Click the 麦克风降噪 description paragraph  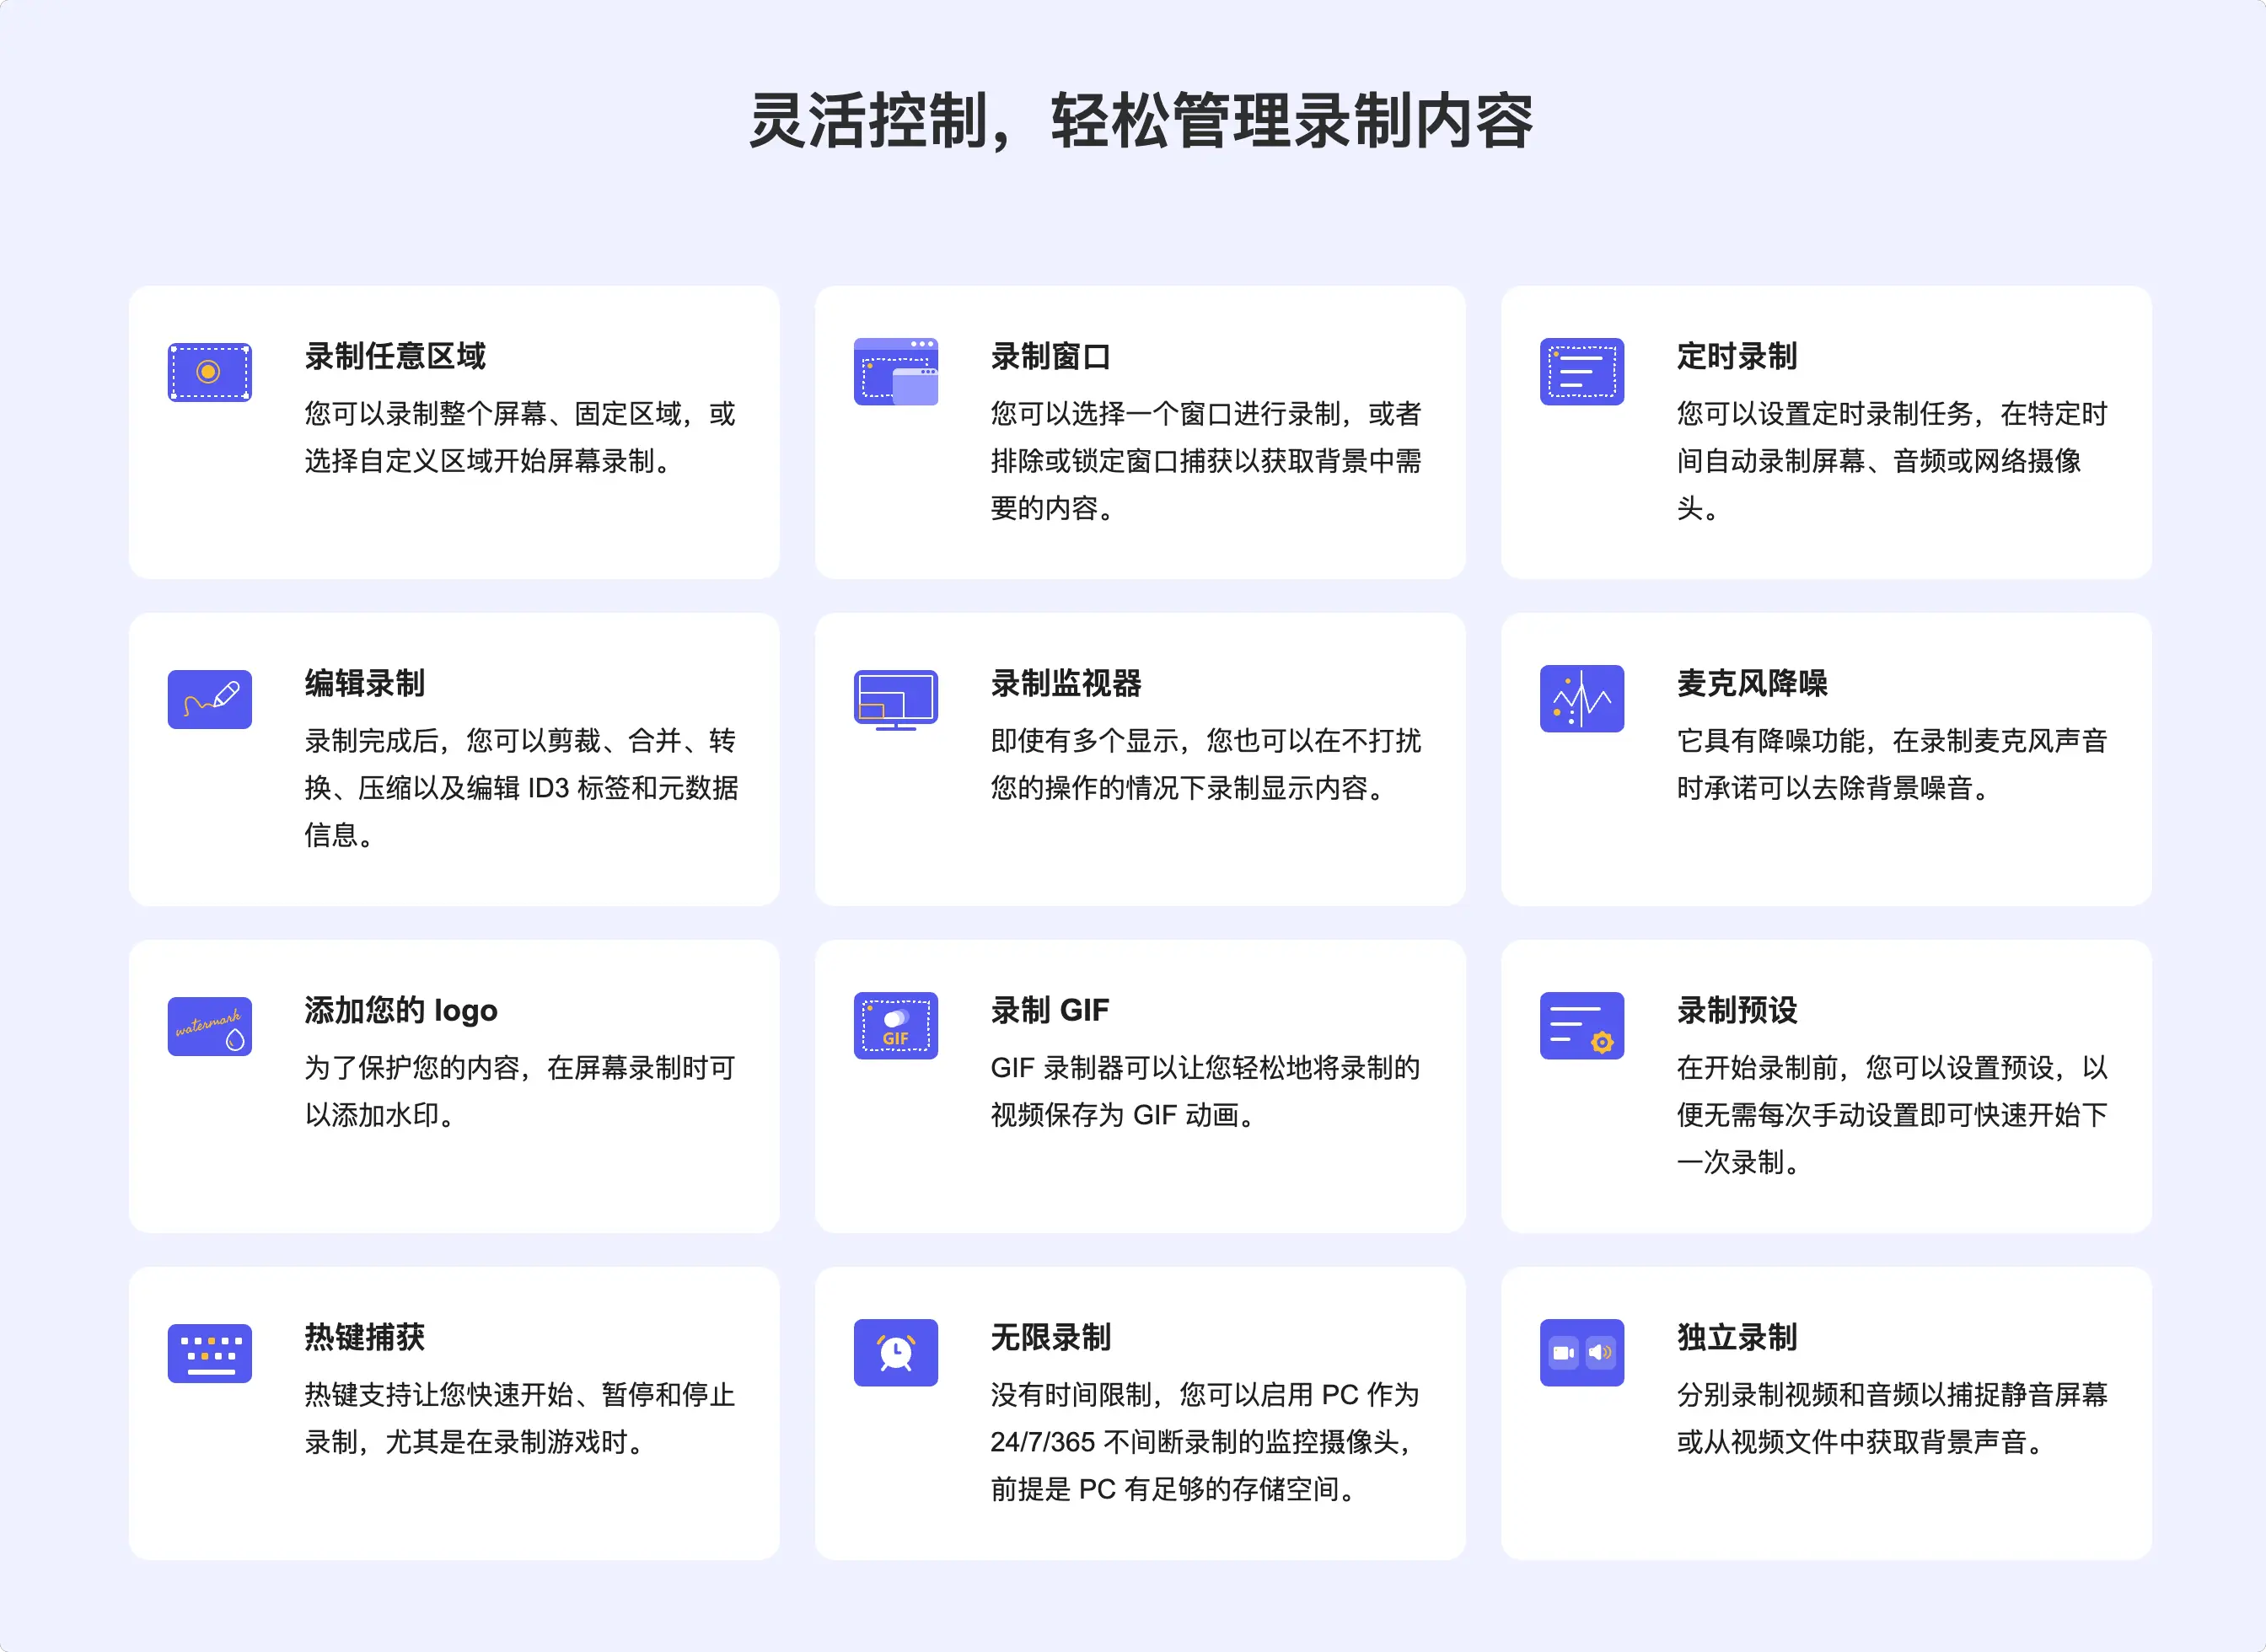(x=1890, y=764)
